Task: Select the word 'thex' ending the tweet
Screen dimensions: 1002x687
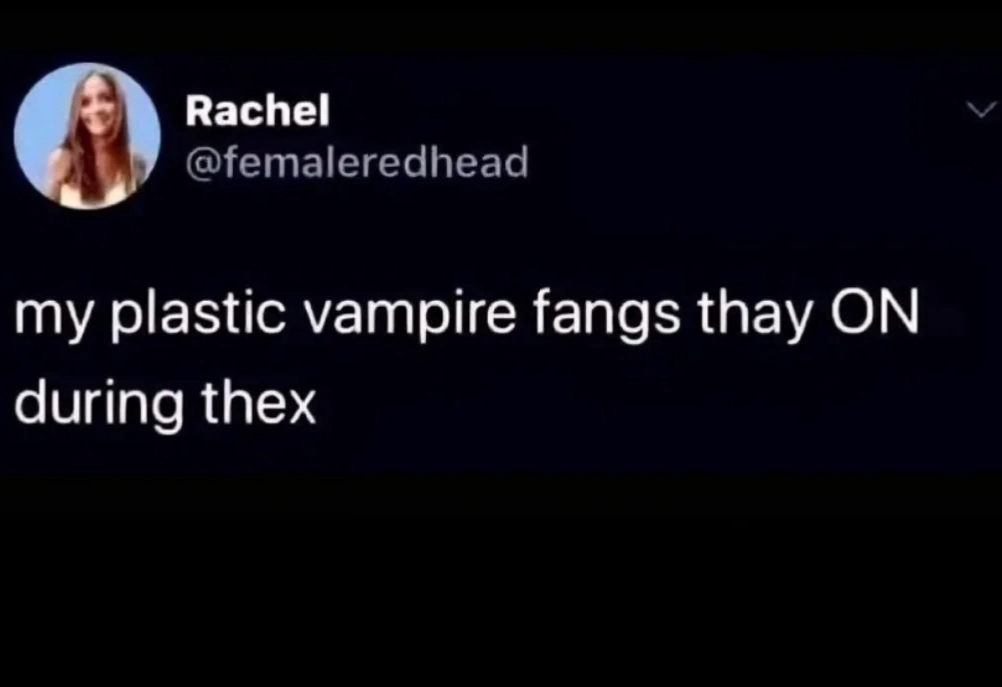Action: (x=259, y=403)
